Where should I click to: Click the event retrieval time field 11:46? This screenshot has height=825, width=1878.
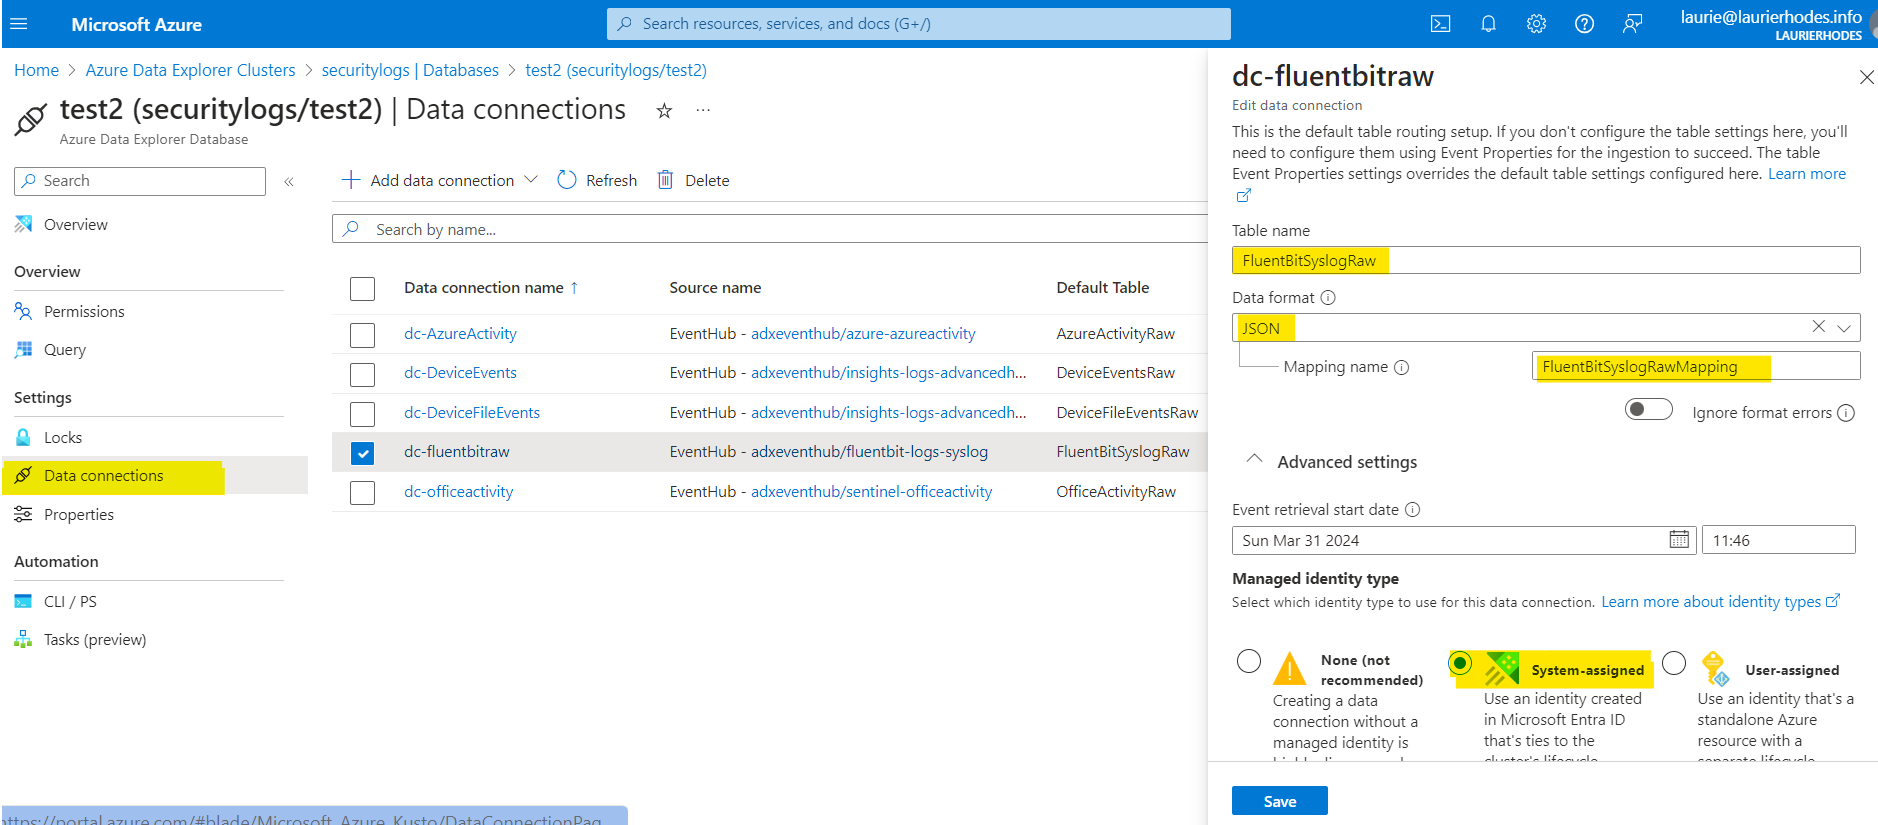click(x=1779, y=540)
